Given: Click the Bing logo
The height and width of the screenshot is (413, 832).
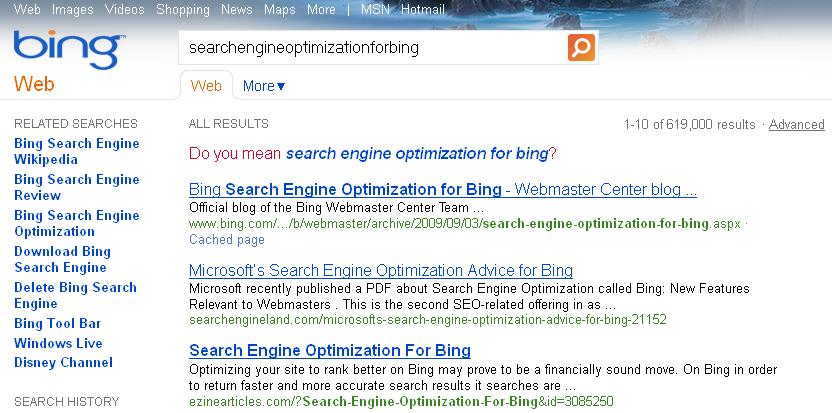Looking at the screenshot, I should click(69, 50).
